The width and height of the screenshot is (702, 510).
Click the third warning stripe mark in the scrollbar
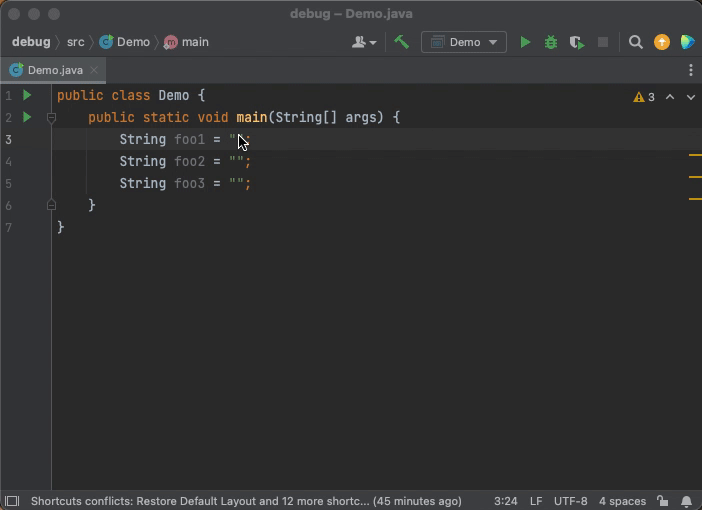click(x=695, y=198)
